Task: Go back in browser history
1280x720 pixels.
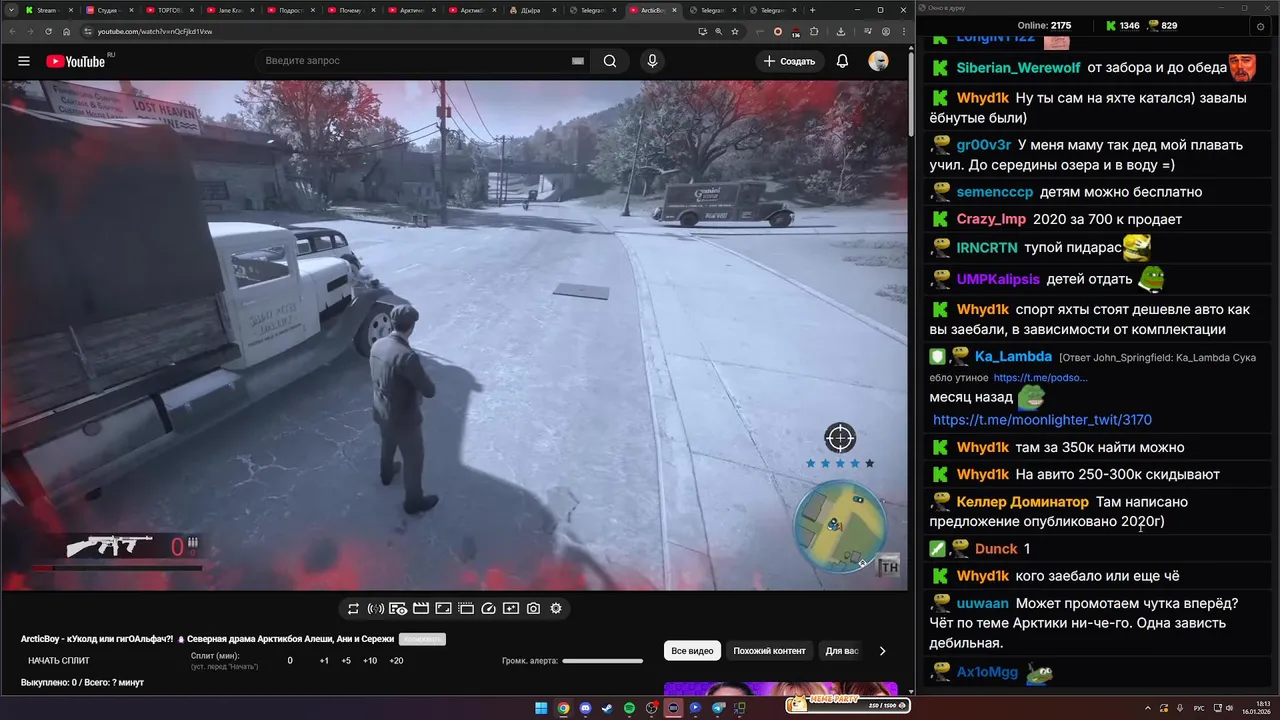Action: pyautogui.click(x=12, y=31)
